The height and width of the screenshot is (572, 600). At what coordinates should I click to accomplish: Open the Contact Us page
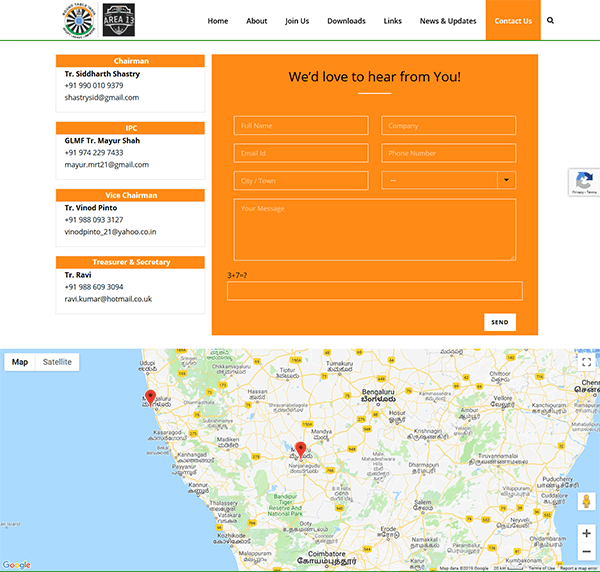pyautogui.click(x=513, y=20)
